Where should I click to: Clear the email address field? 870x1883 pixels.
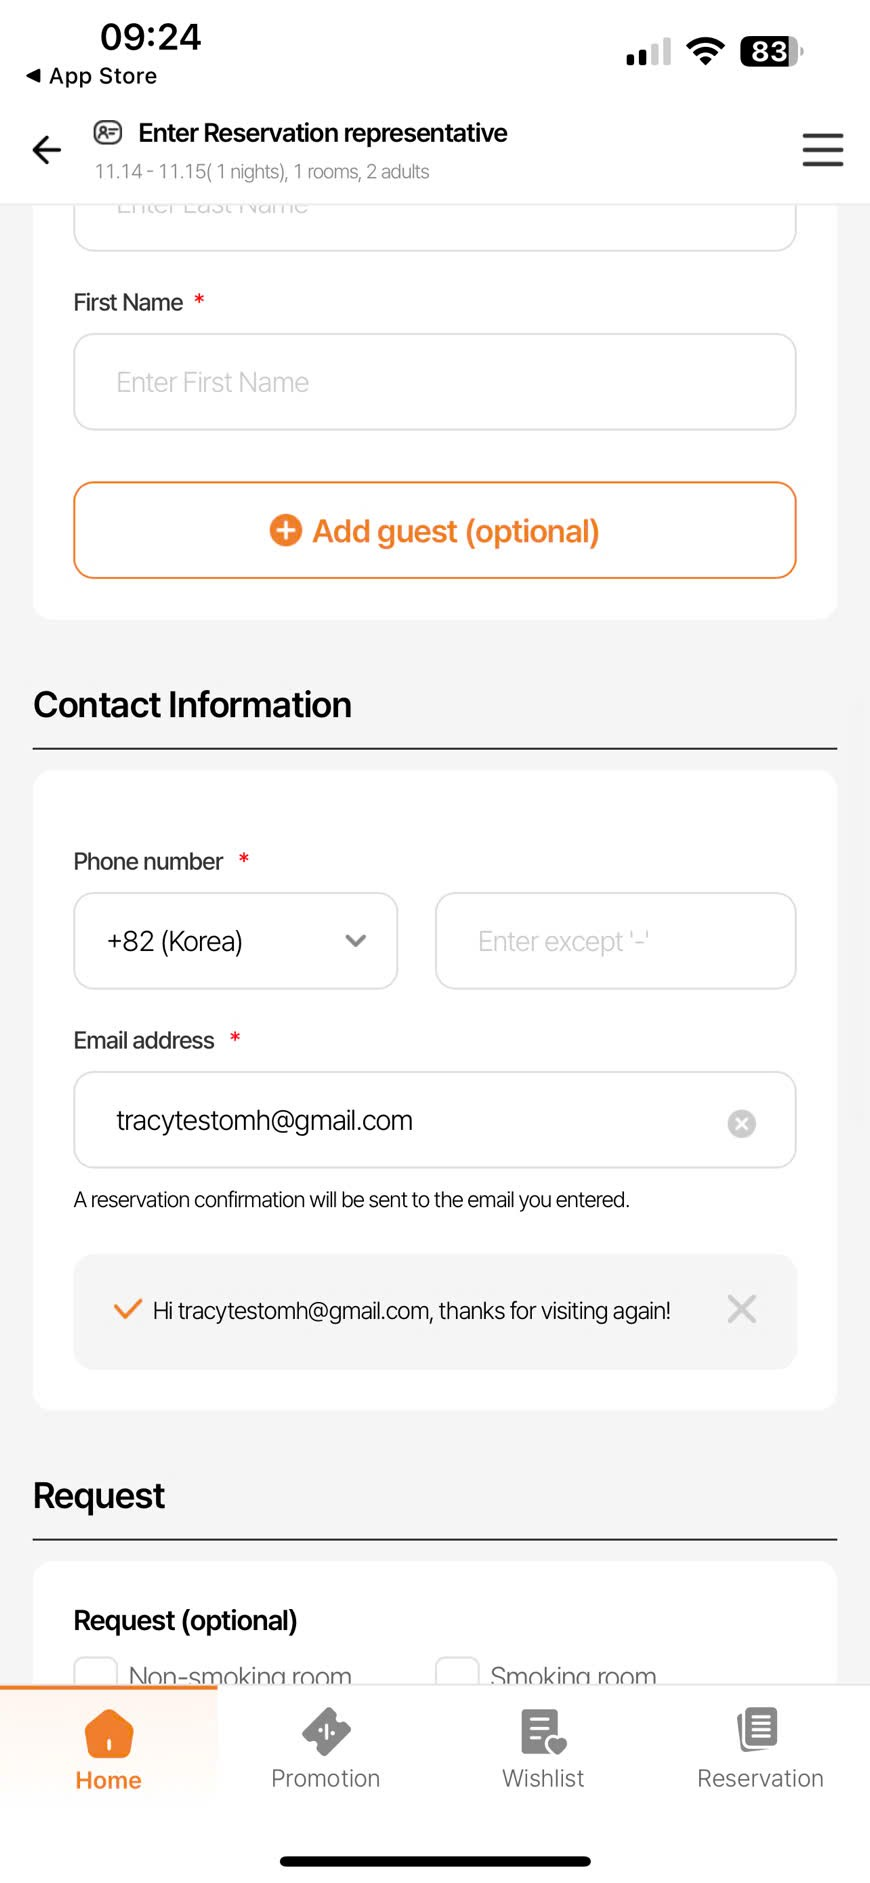pyautogui.click(x=741, y=1123)
